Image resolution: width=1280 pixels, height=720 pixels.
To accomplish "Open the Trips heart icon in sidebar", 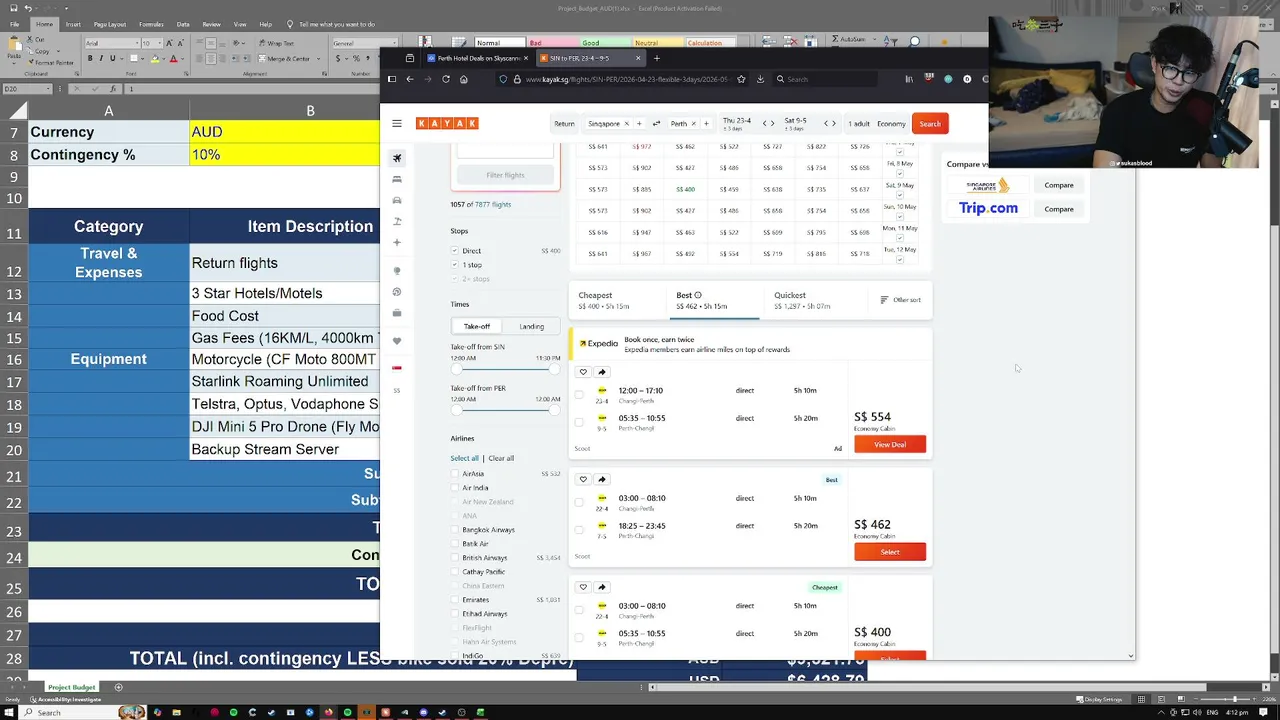I will coord(397,341).
